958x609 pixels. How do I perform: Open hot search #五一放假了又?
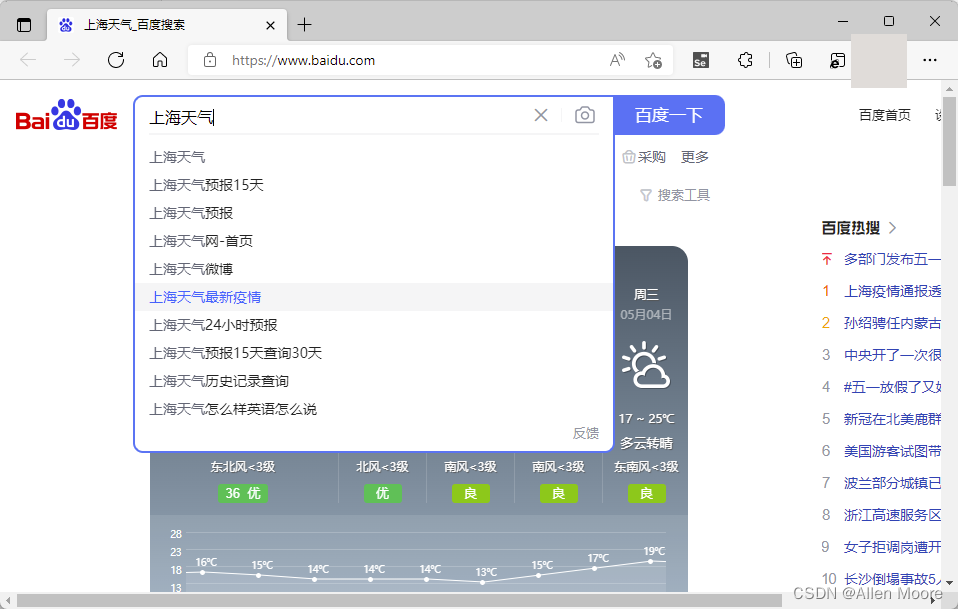click(892, 387)
